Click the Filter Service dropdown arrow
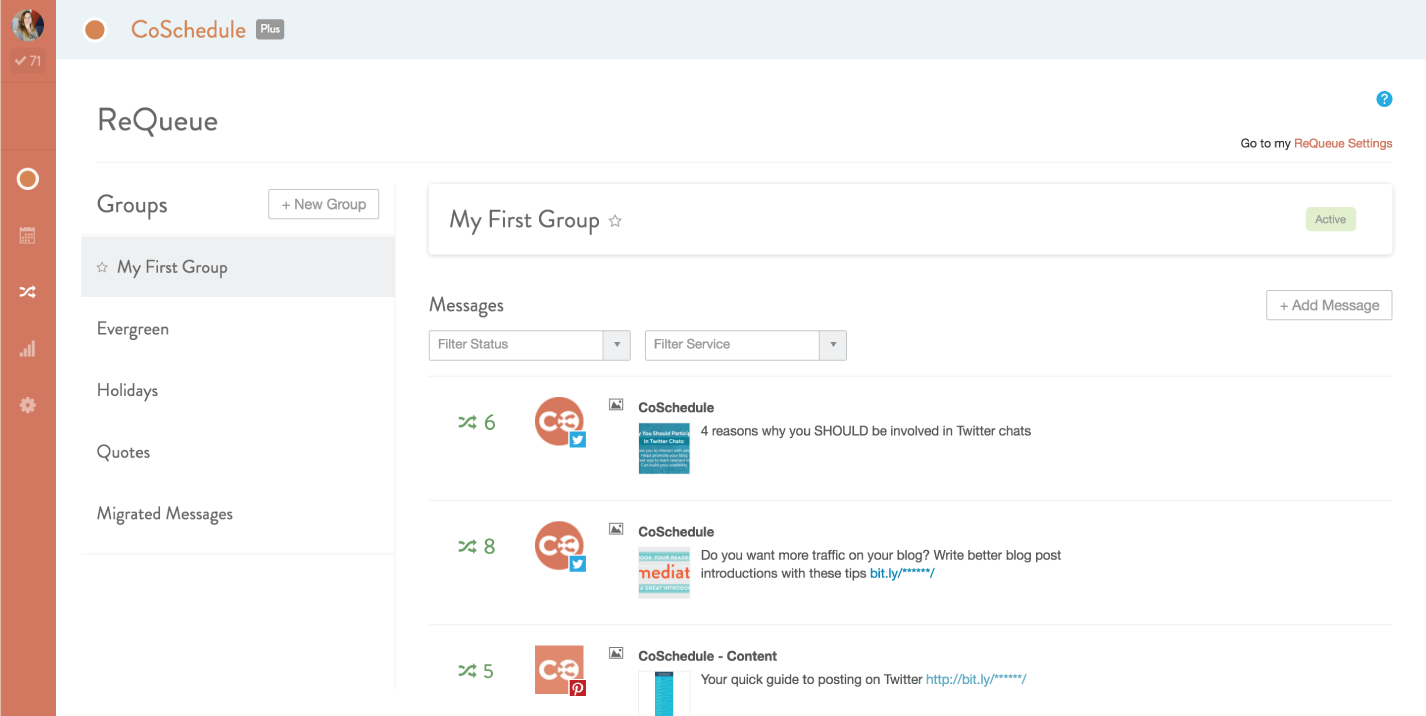Screen dimensions: 1426x716 point(832,345)
